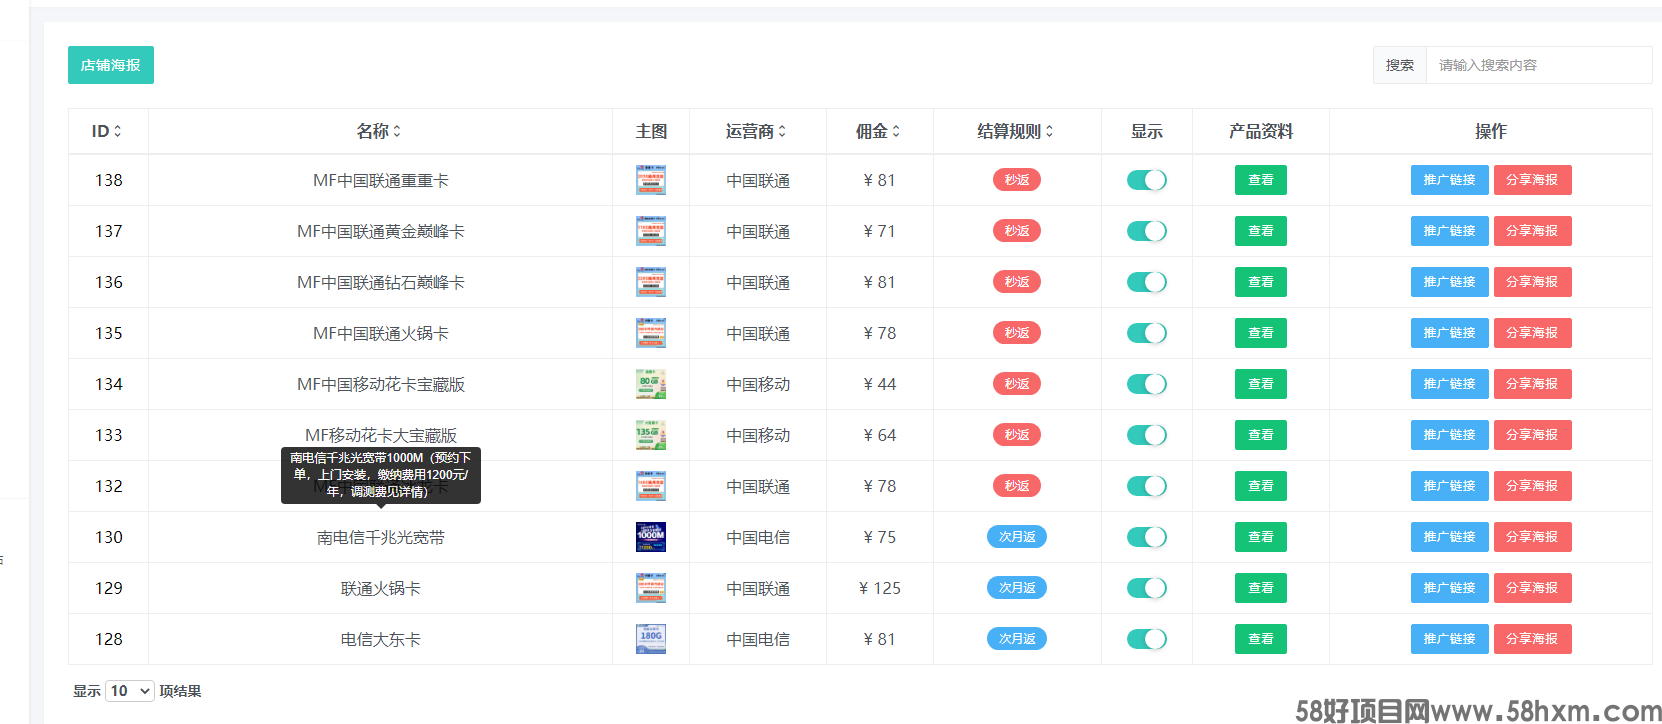This screenshot has height=724, width=1662.
Task: Sort the table by 结算规则 column
Action: pos(1015,131)
